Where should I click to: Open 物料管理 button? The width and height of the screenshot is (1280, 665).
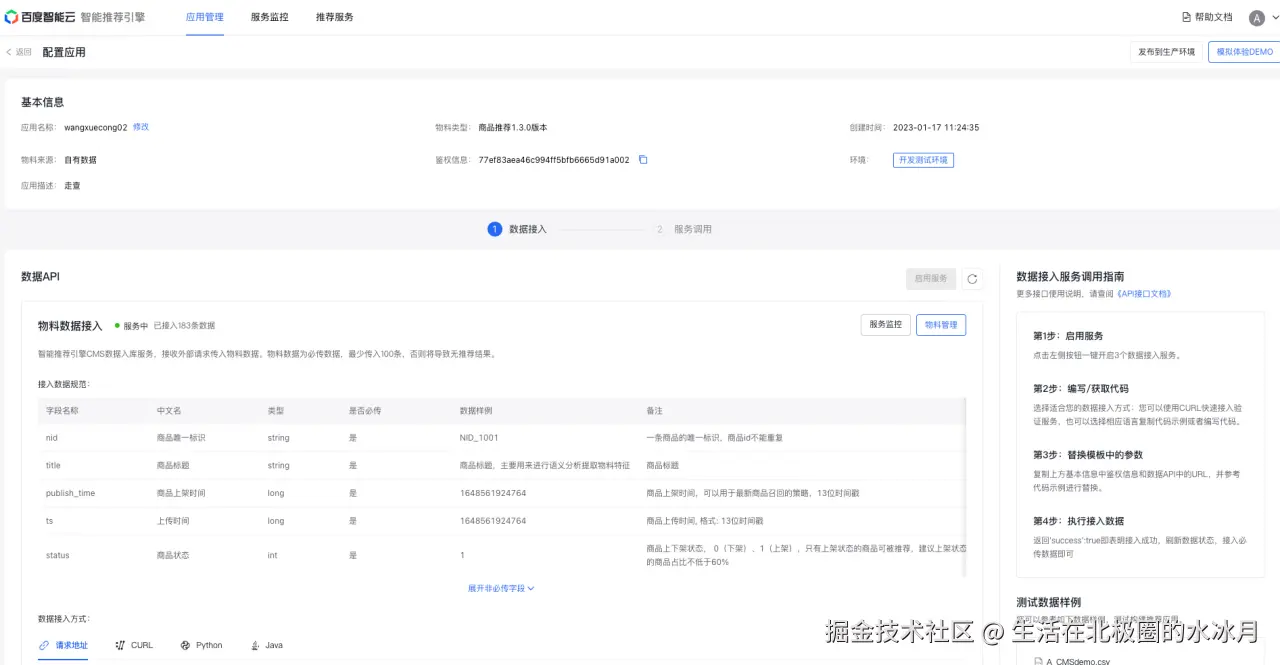point(941,325)
